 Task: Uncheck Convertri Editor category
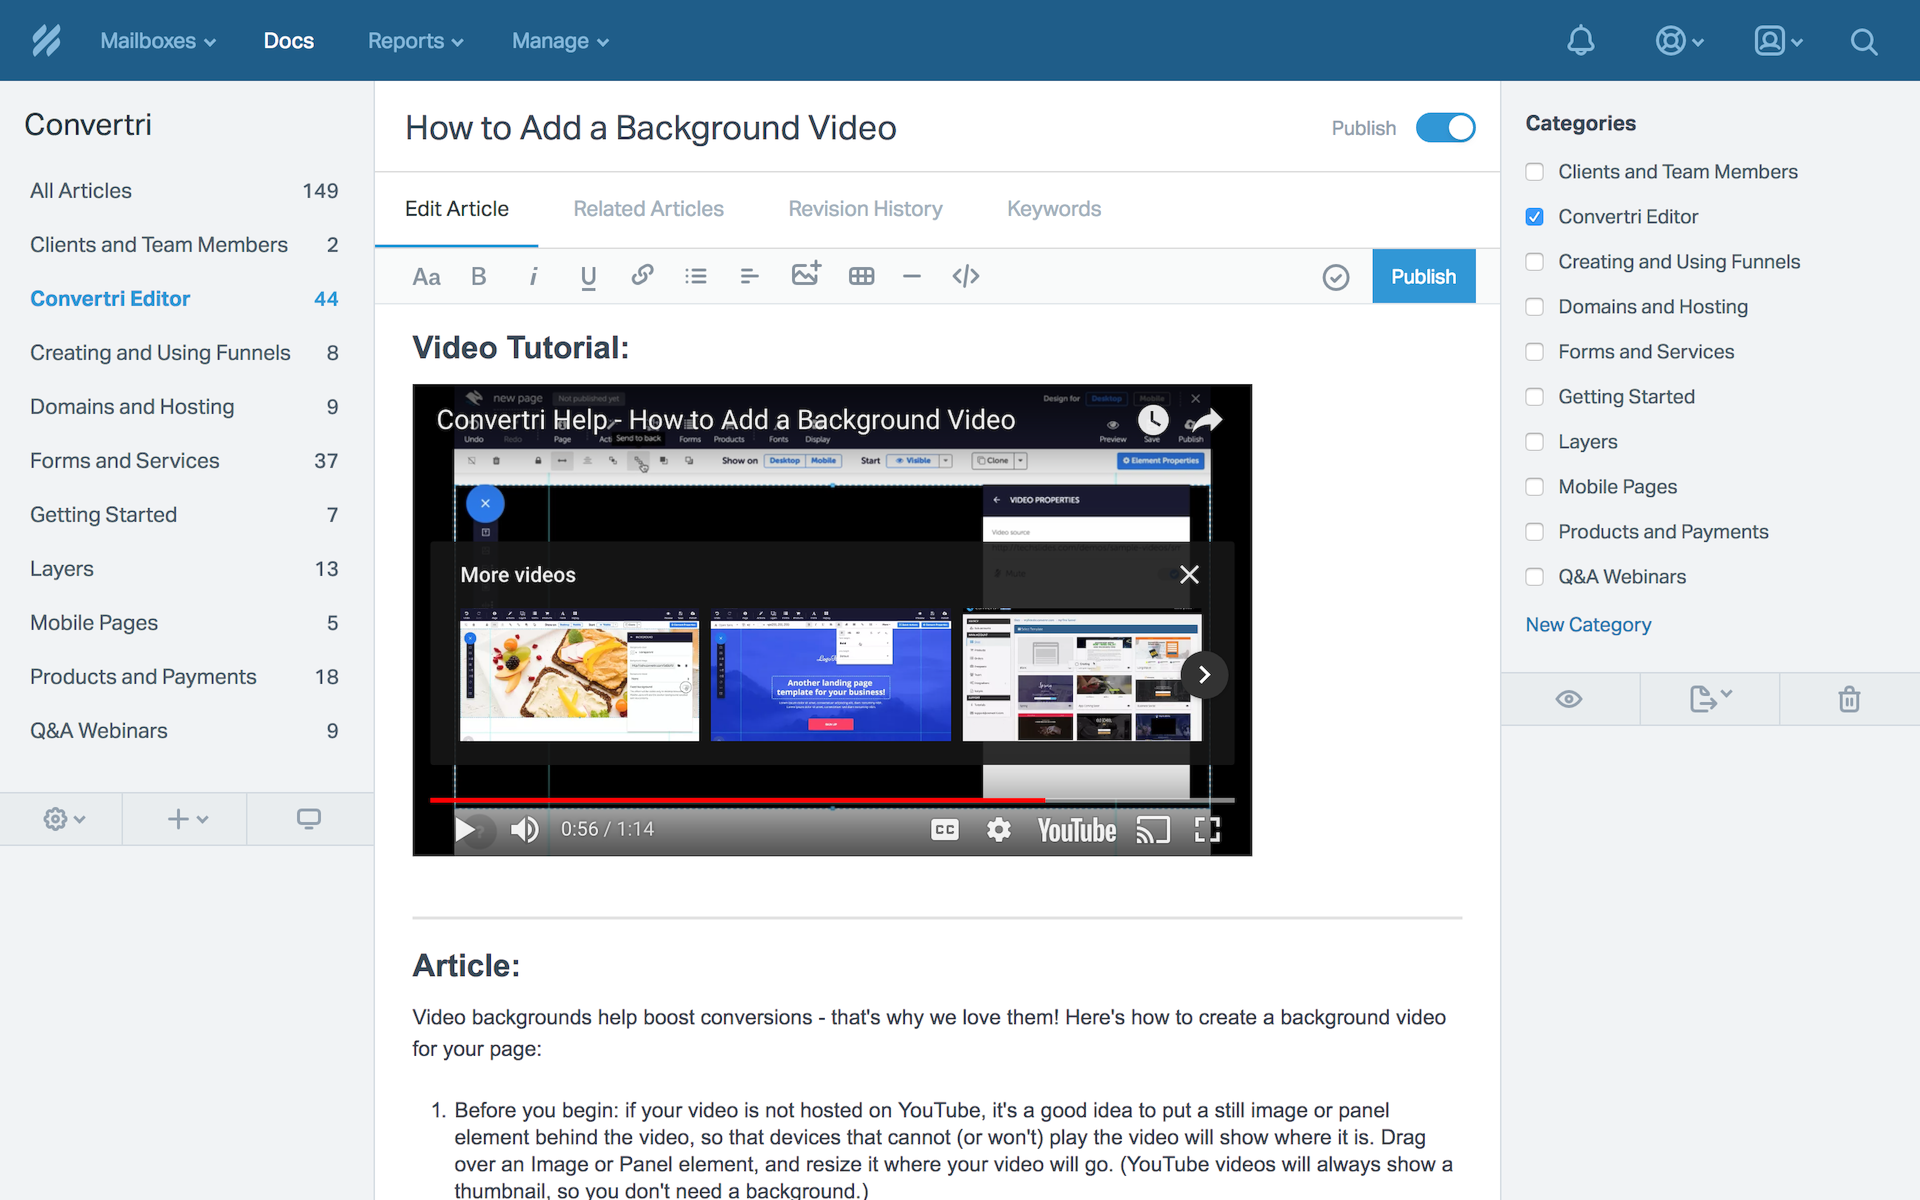pyautogui.click(x=1535, y=217)
